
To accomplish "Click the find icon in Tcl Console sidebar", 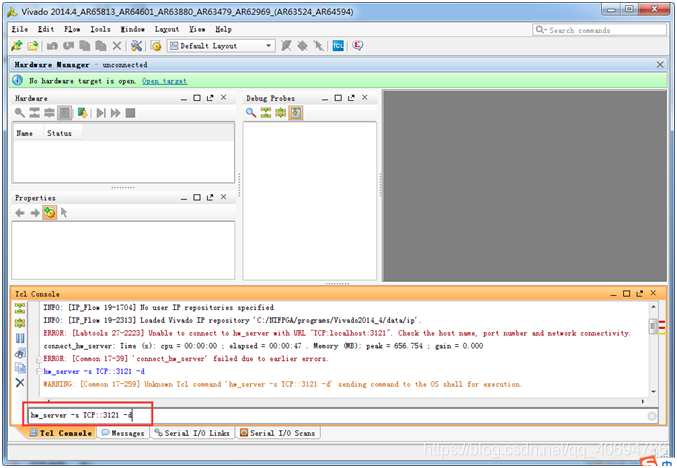I will pos(20,354).
